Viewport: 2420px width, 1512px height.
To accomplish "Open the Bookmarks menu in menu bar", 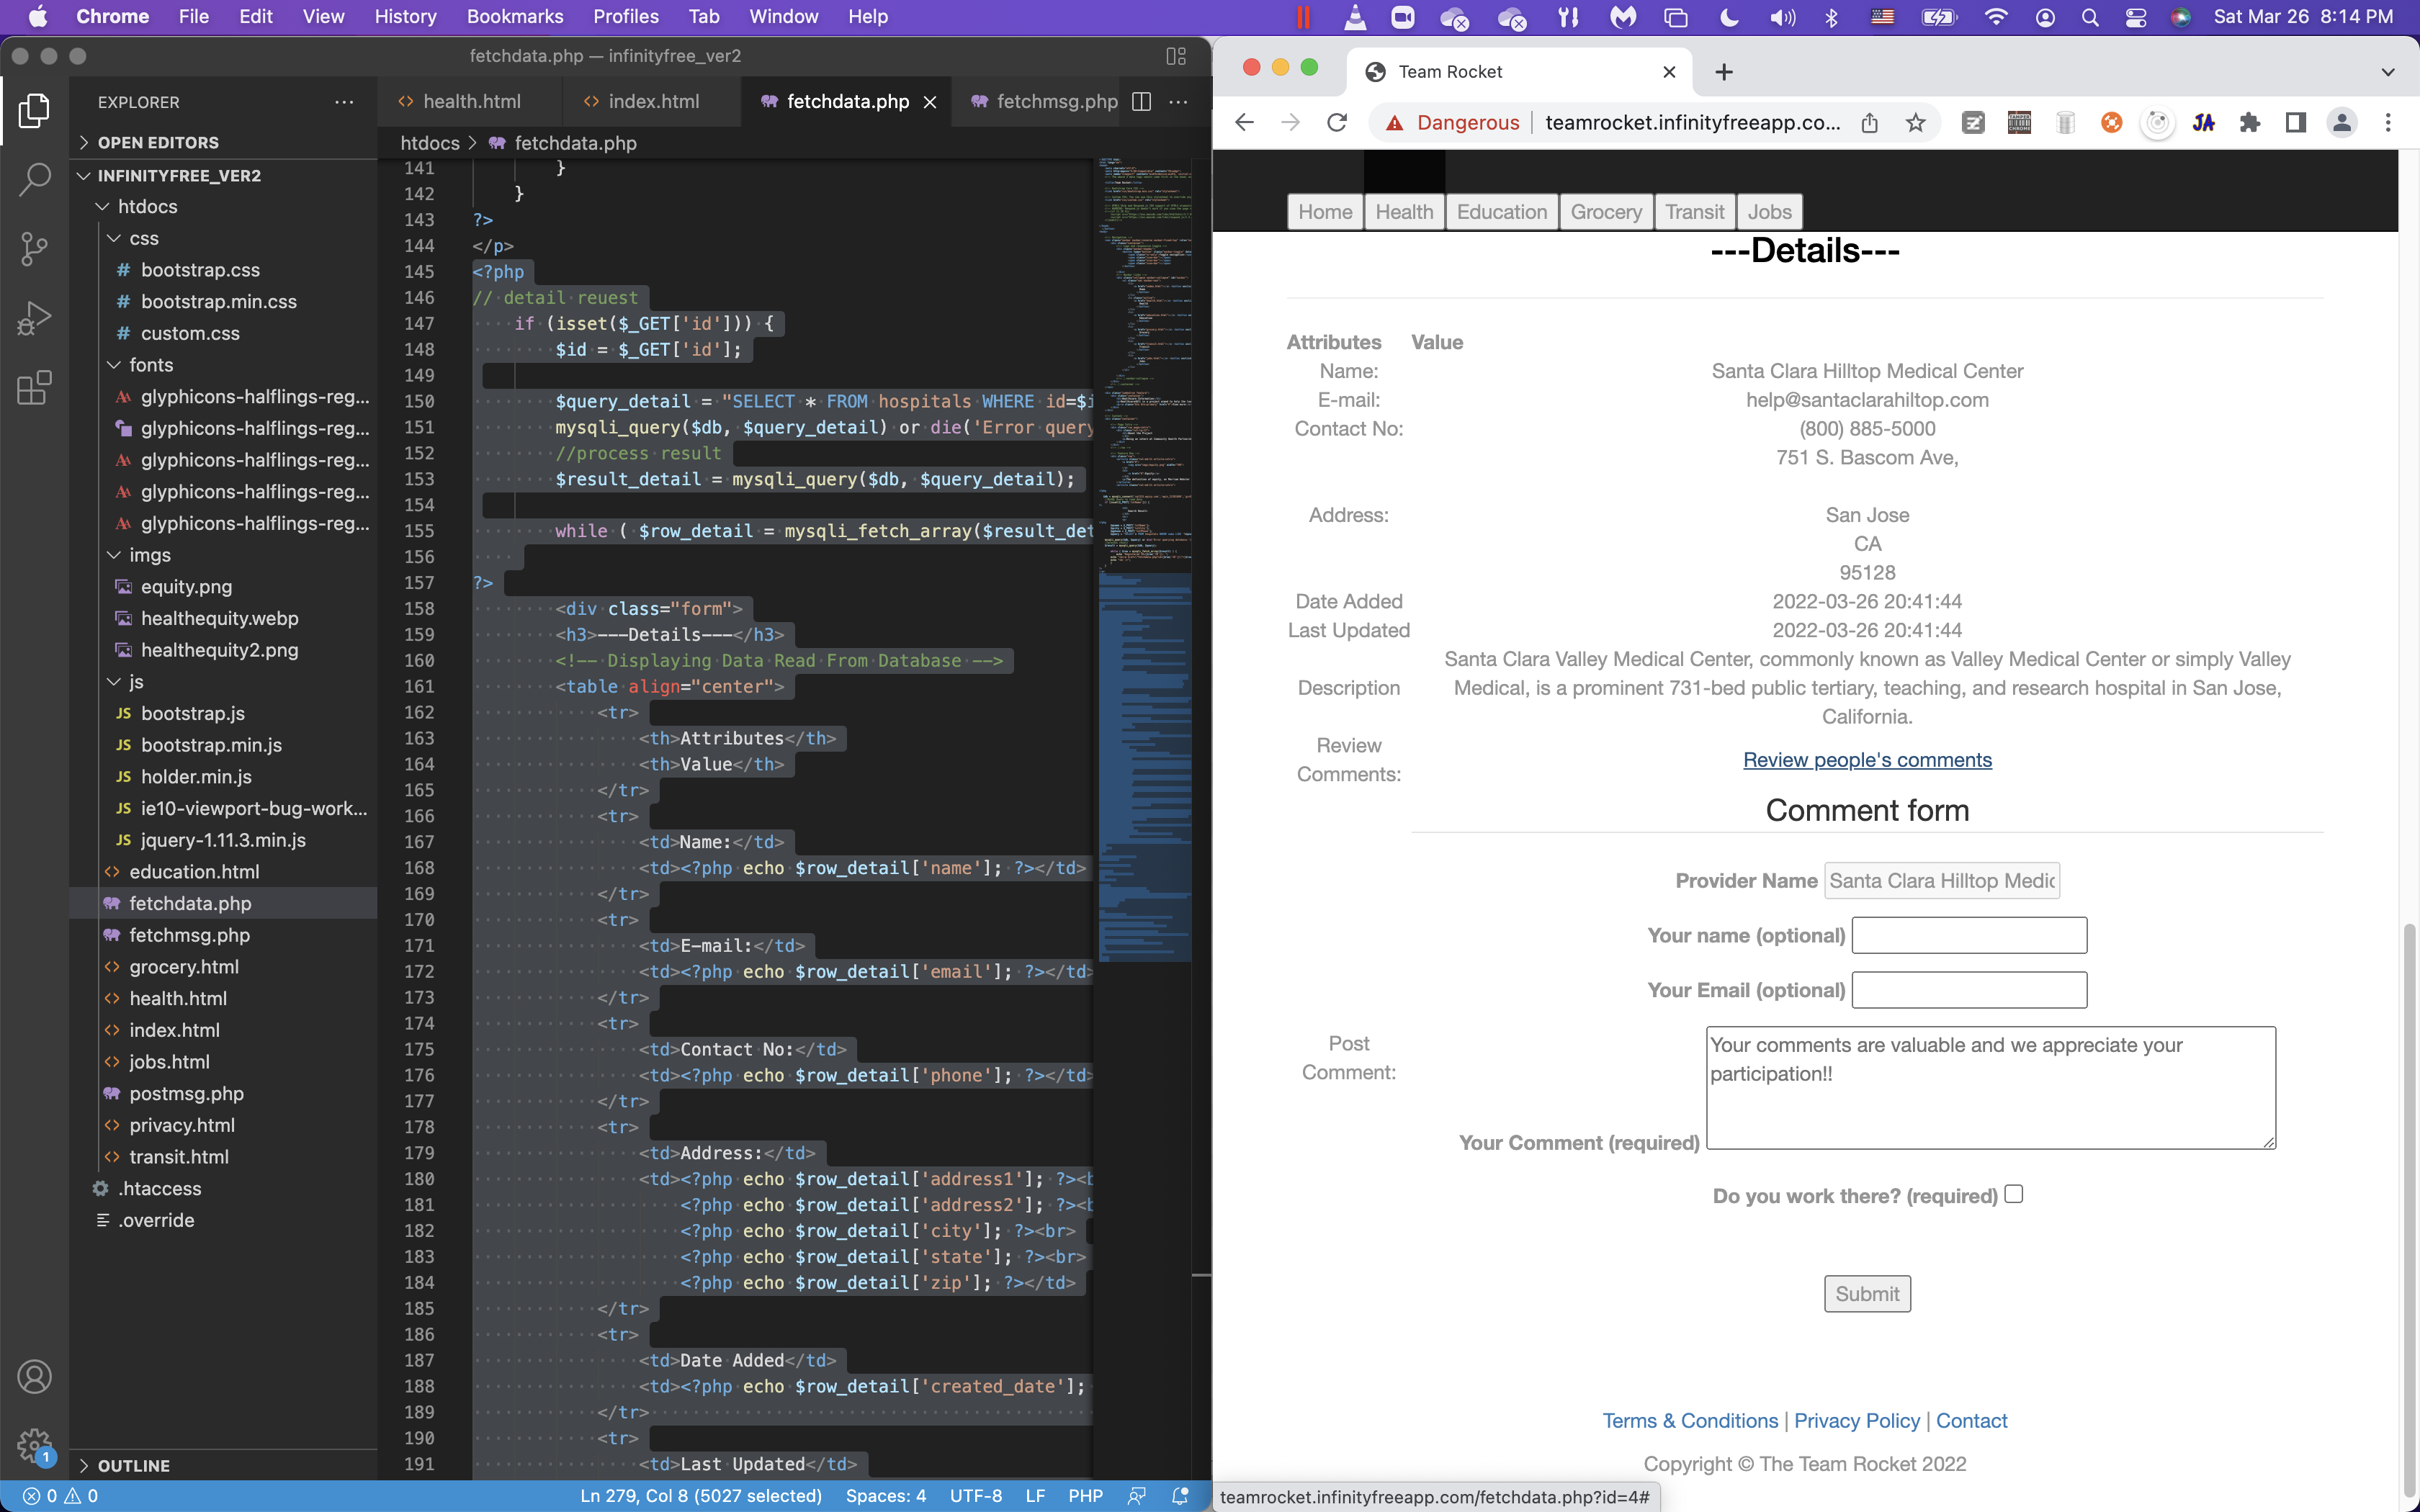I will coord(514,16).
